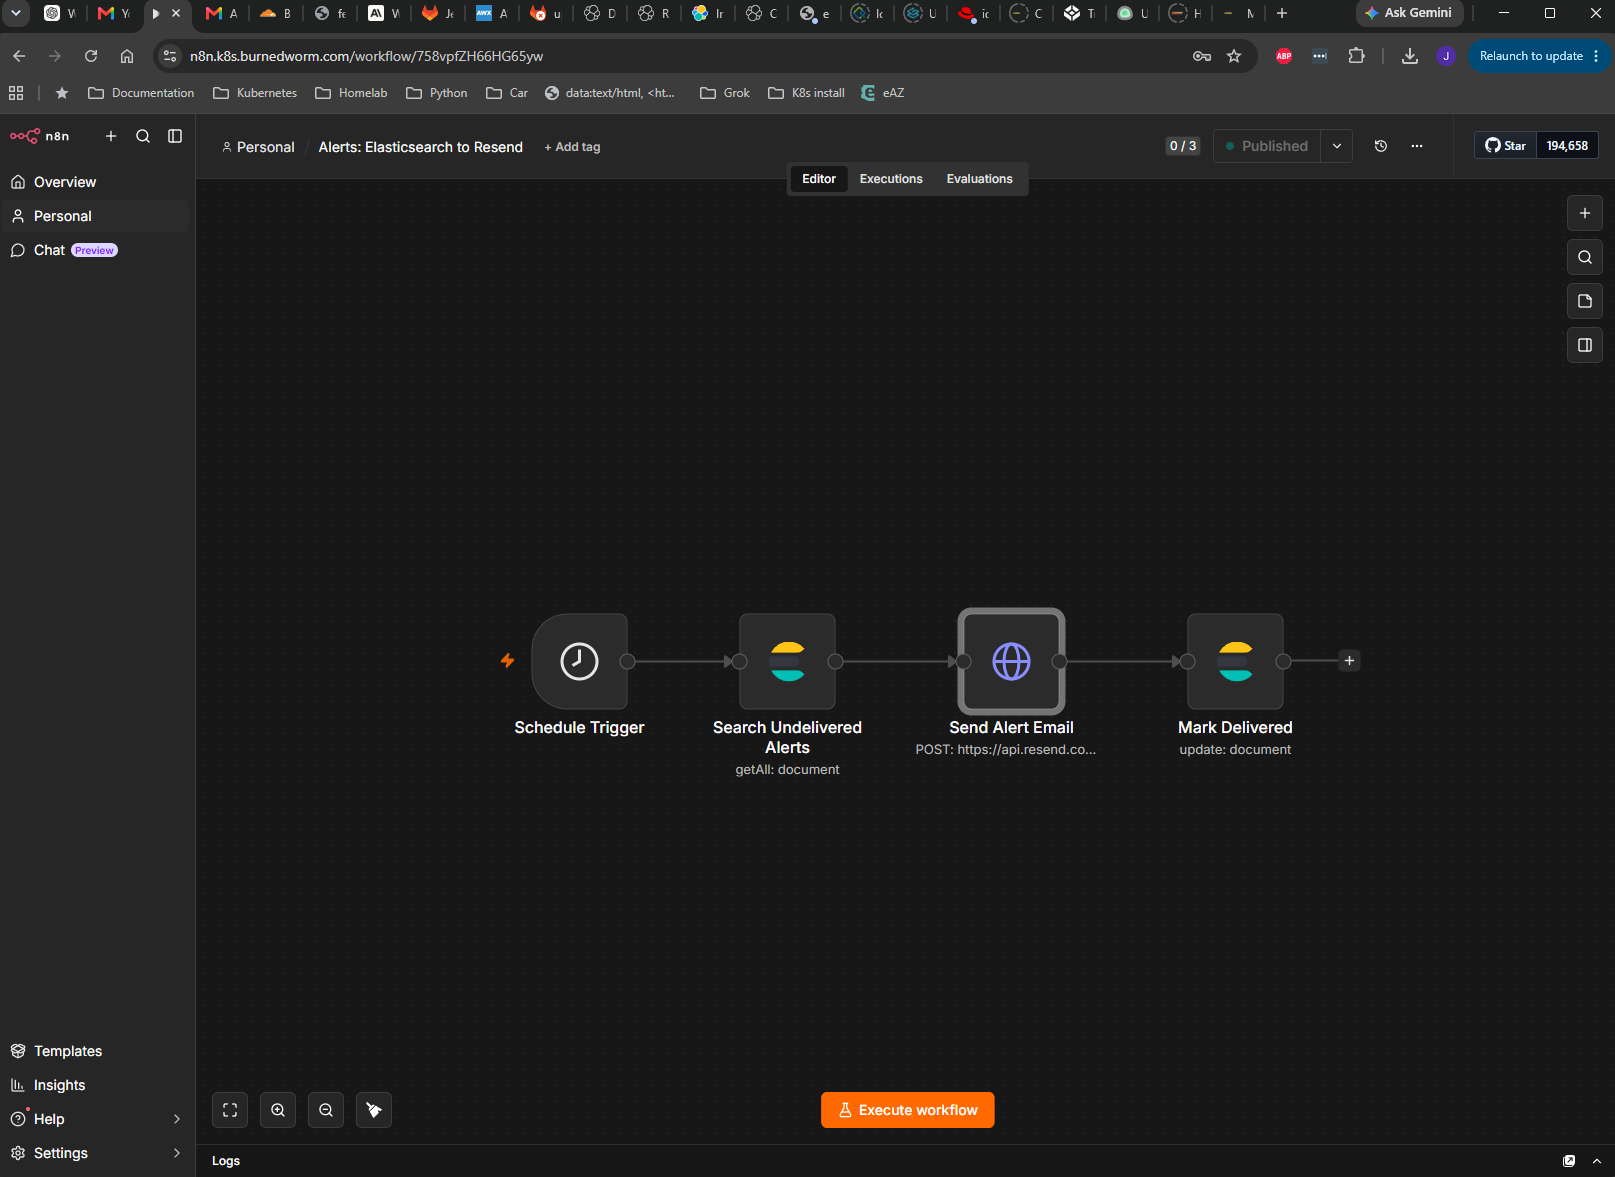Open workflow history icon
The width and height of the screenshot is (1615, 1177).
tap(1381, 146)
